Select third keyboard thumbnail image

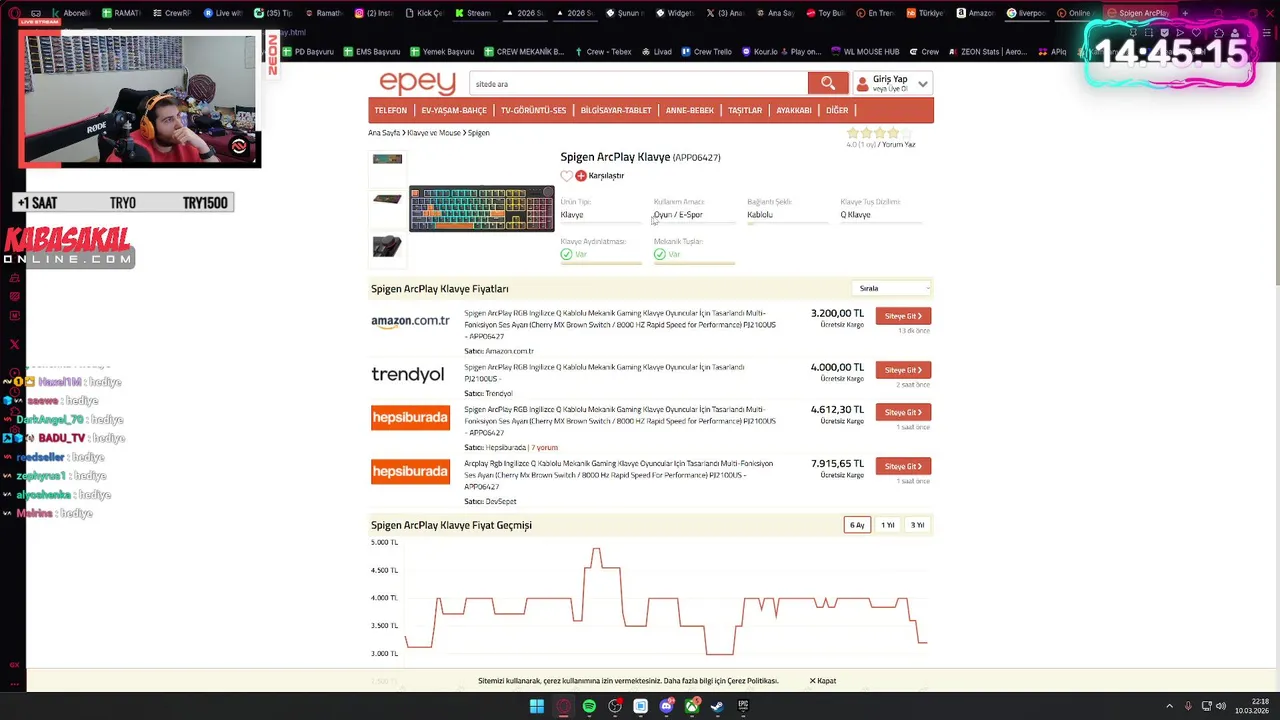tap(387, 246)
